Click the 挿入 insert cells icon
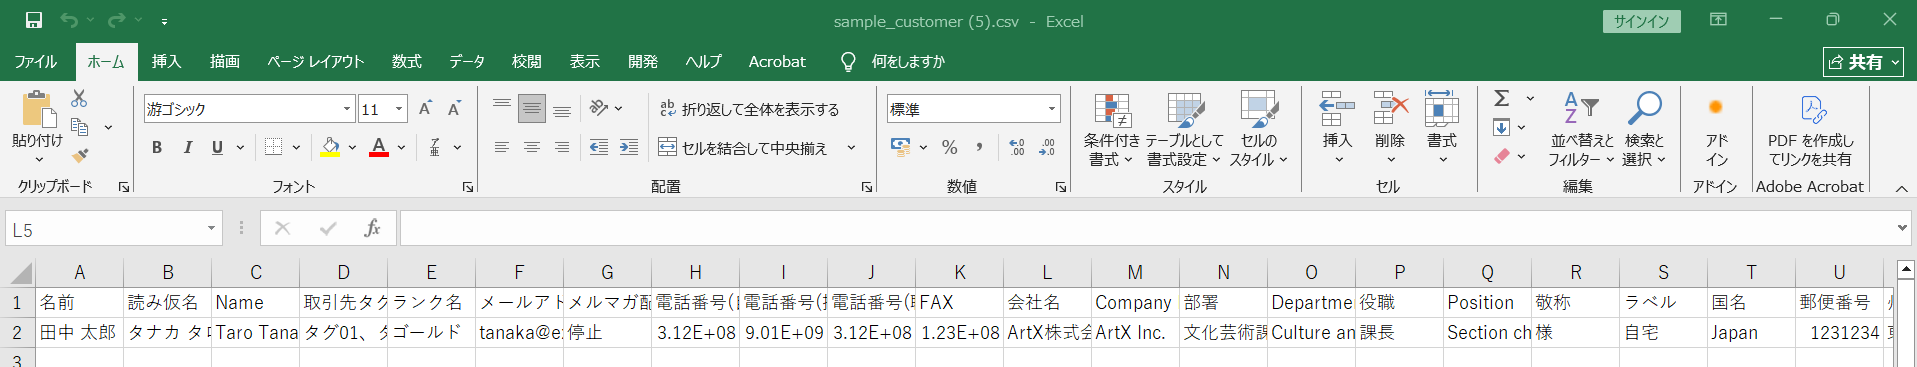 point(1337,108)
